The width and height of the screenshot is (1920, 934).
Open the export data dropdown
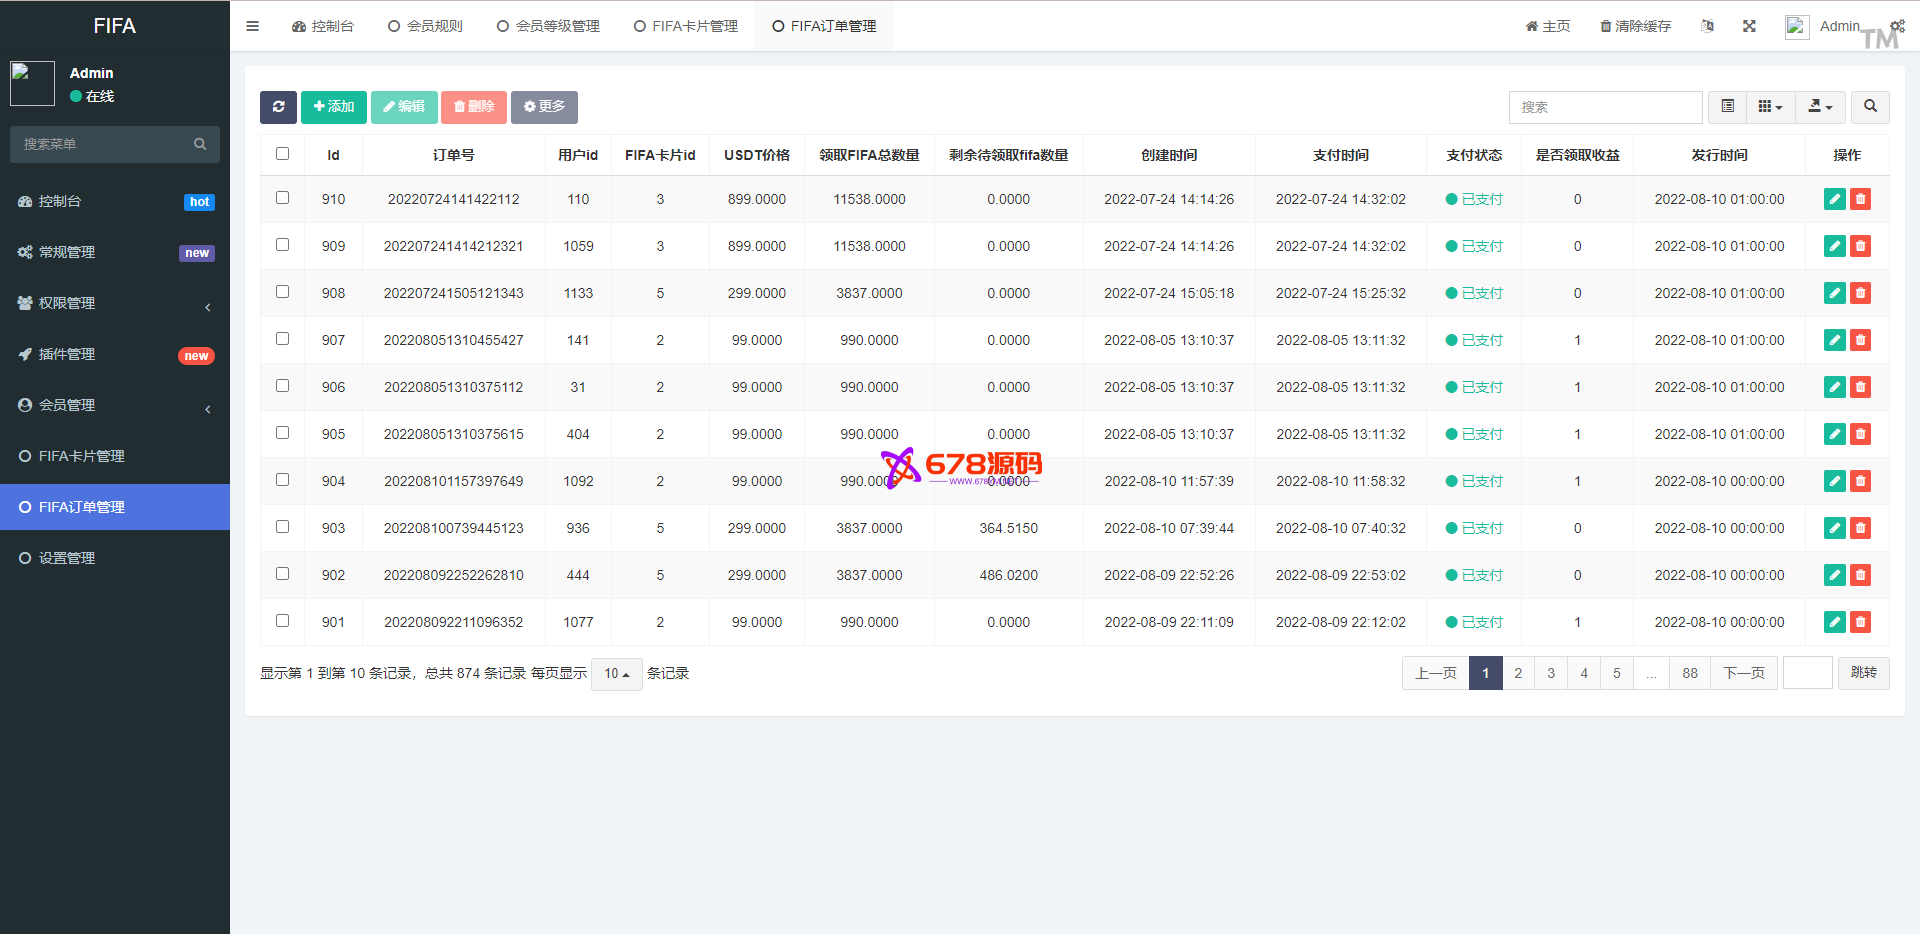click(x=1820, y=107)
